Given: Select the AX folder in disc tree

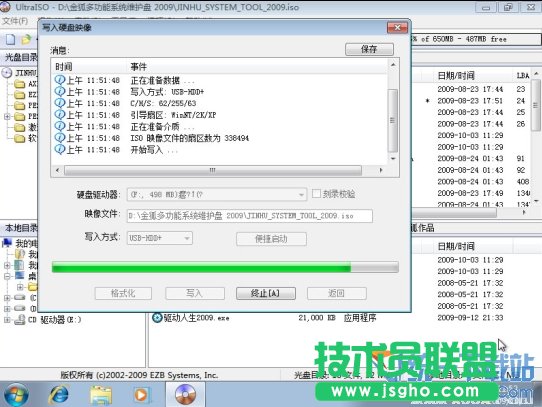Looking at the screenshot, I should pyautogui.click(x=25, y=84).
